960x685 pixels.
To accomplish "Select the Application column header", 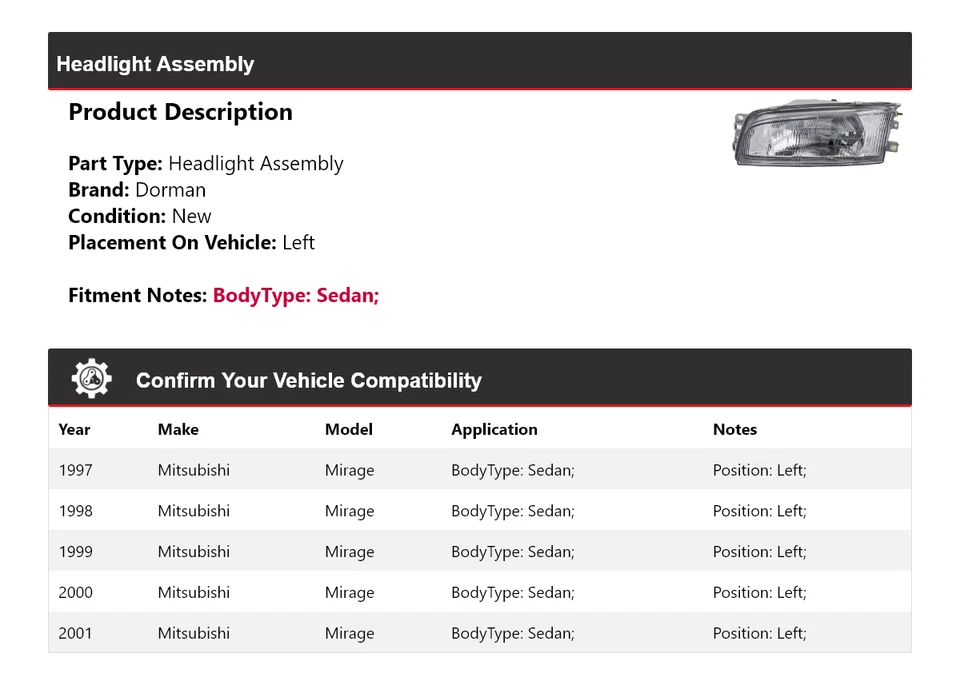I will click(x=494, y=429).
